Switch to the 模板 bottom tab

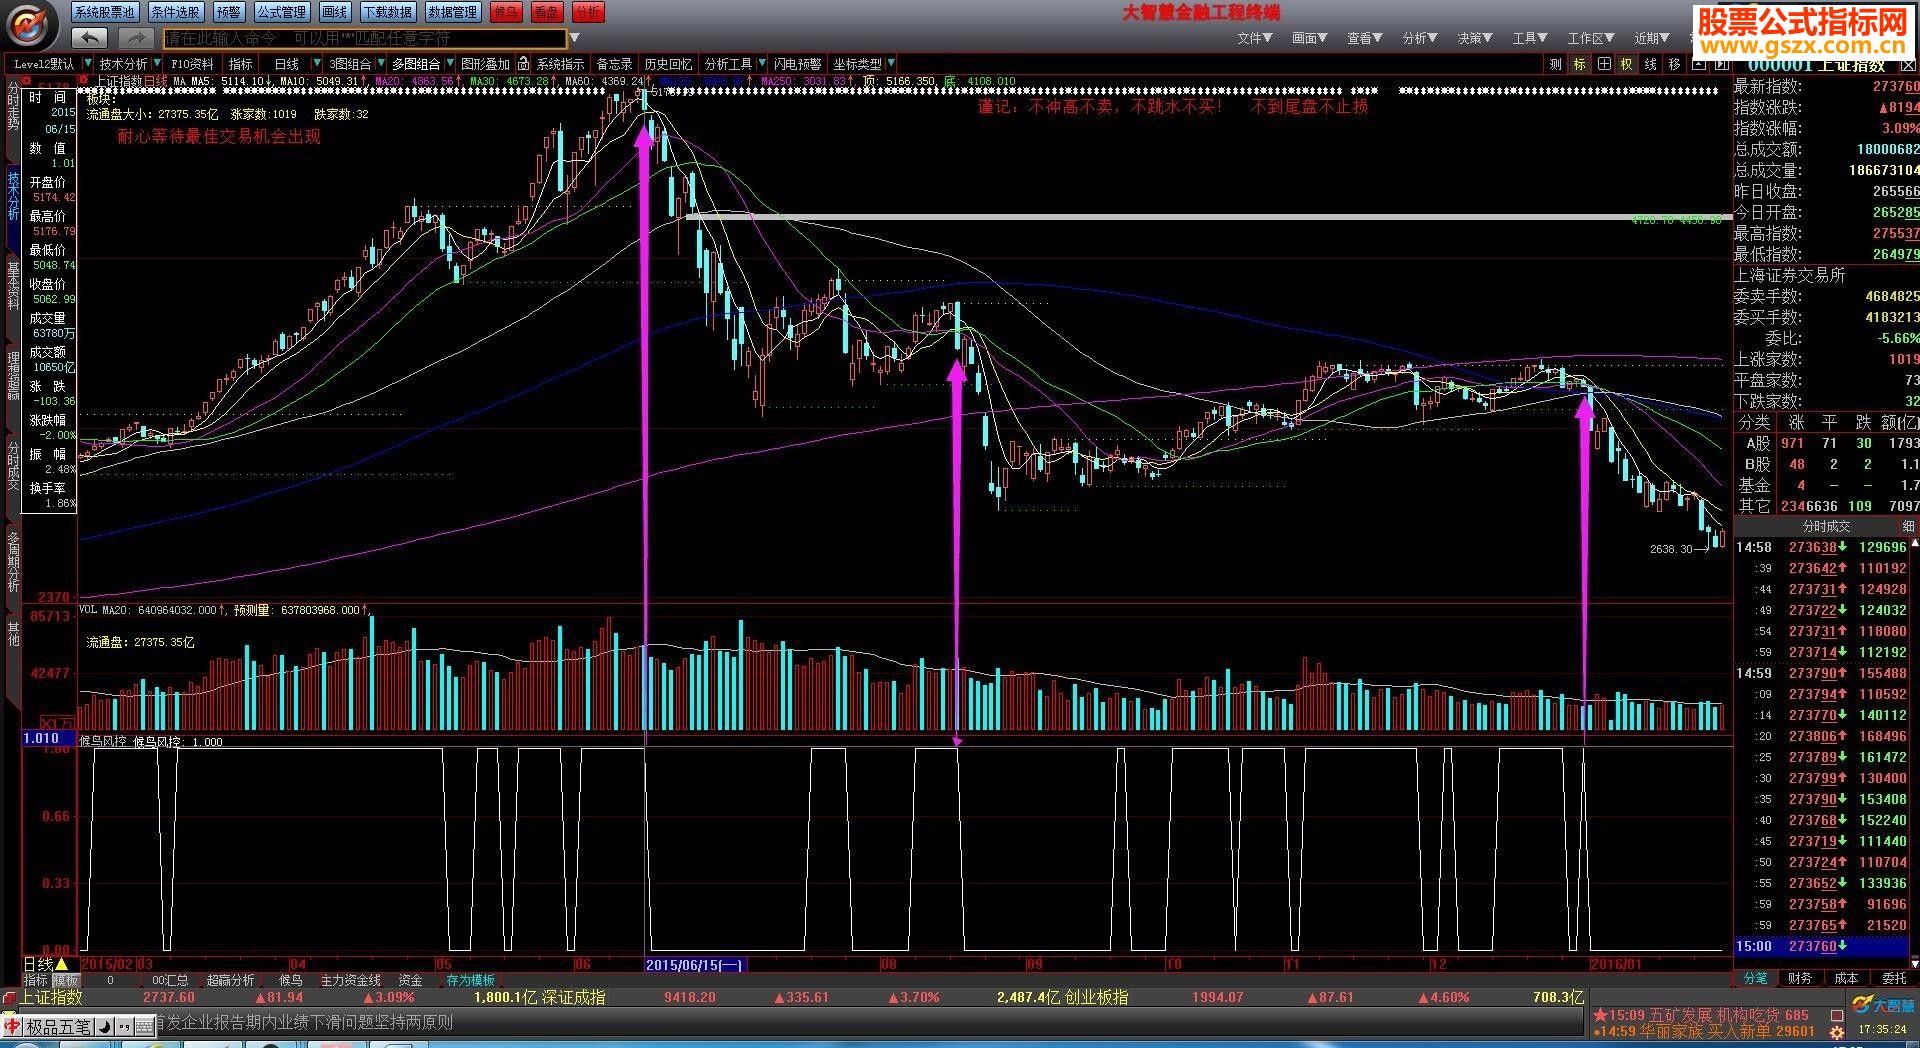[65, 981]
